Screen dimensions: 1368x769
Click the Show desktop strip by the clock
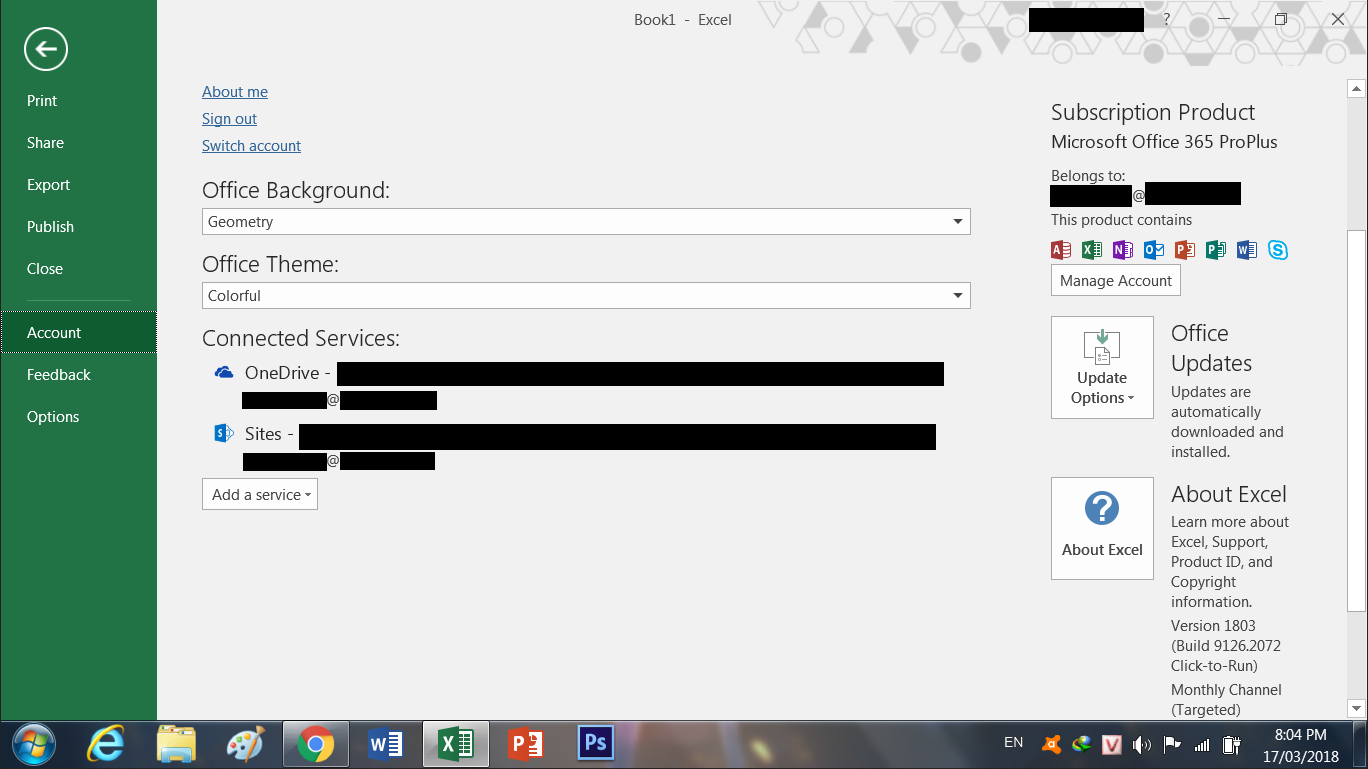point(1360,744)
